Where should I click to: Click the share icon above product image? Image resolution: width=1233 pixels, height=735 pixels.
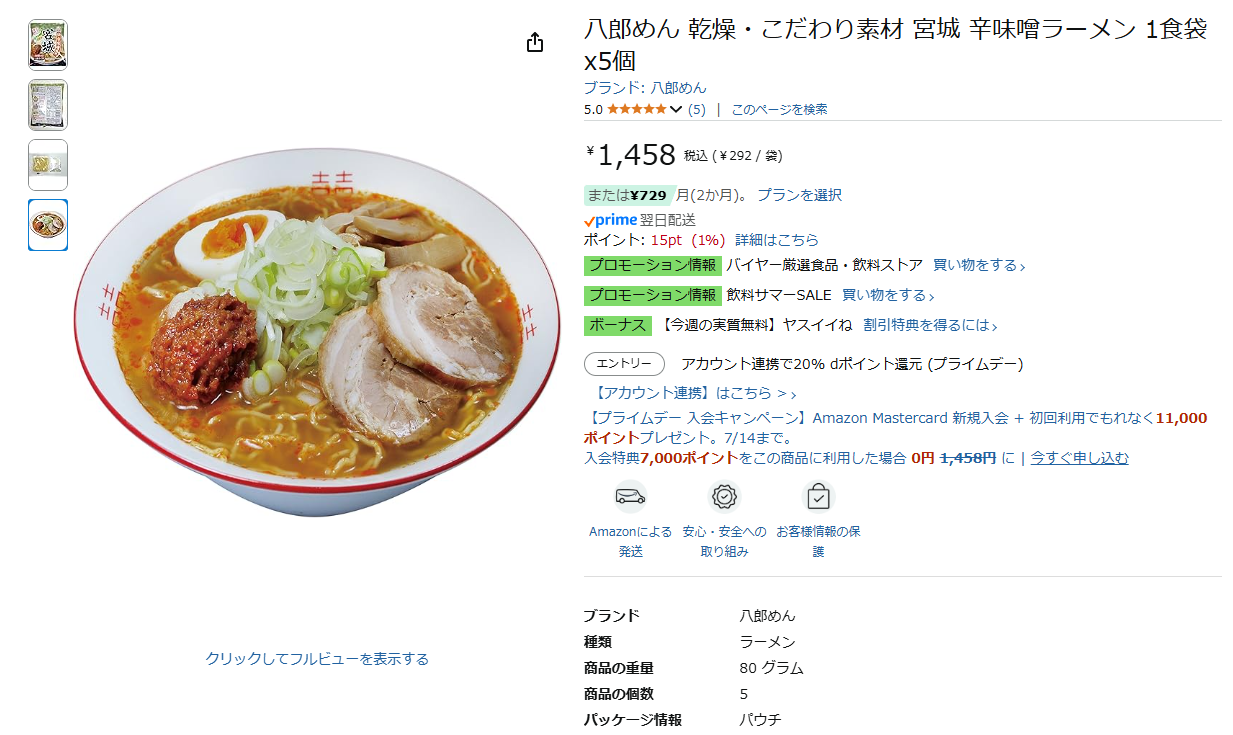pyautogui.click(x=535, y=42)
